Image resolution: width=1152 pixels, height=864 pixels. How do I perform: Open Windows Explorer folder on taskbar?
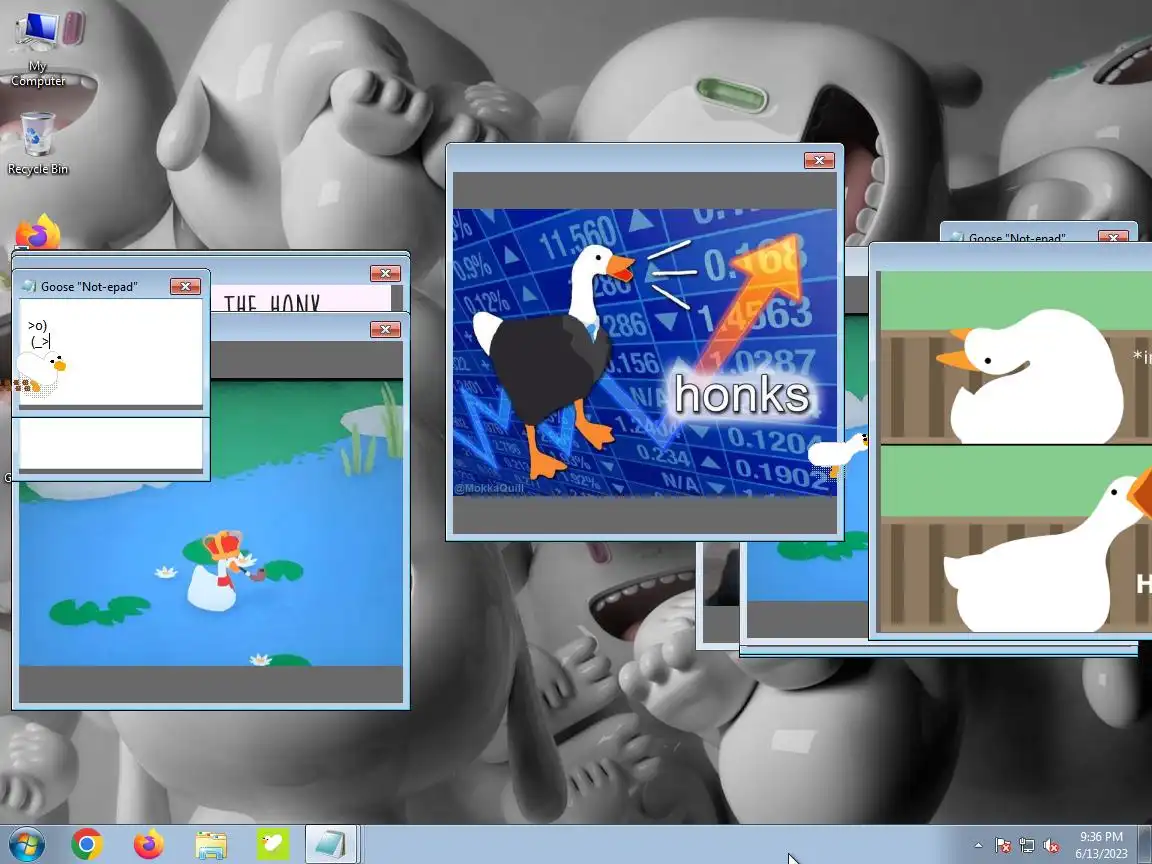(x=211, y=845)
